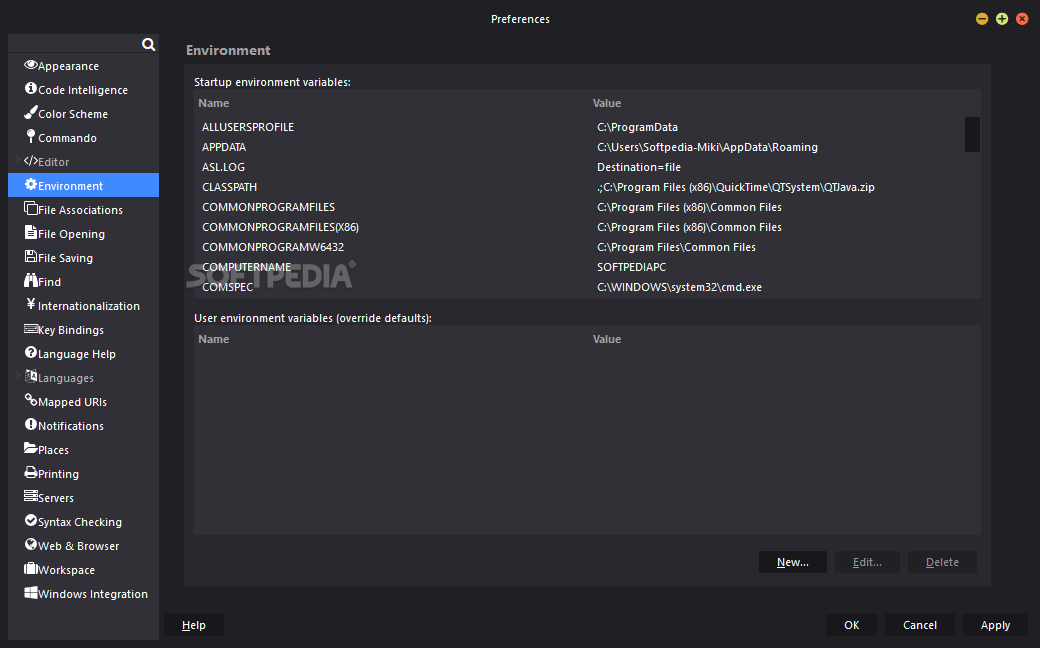Select the APPDATA variable name
The width and height of the screenshot is (1040, 648).
click(x=224, y=147)
